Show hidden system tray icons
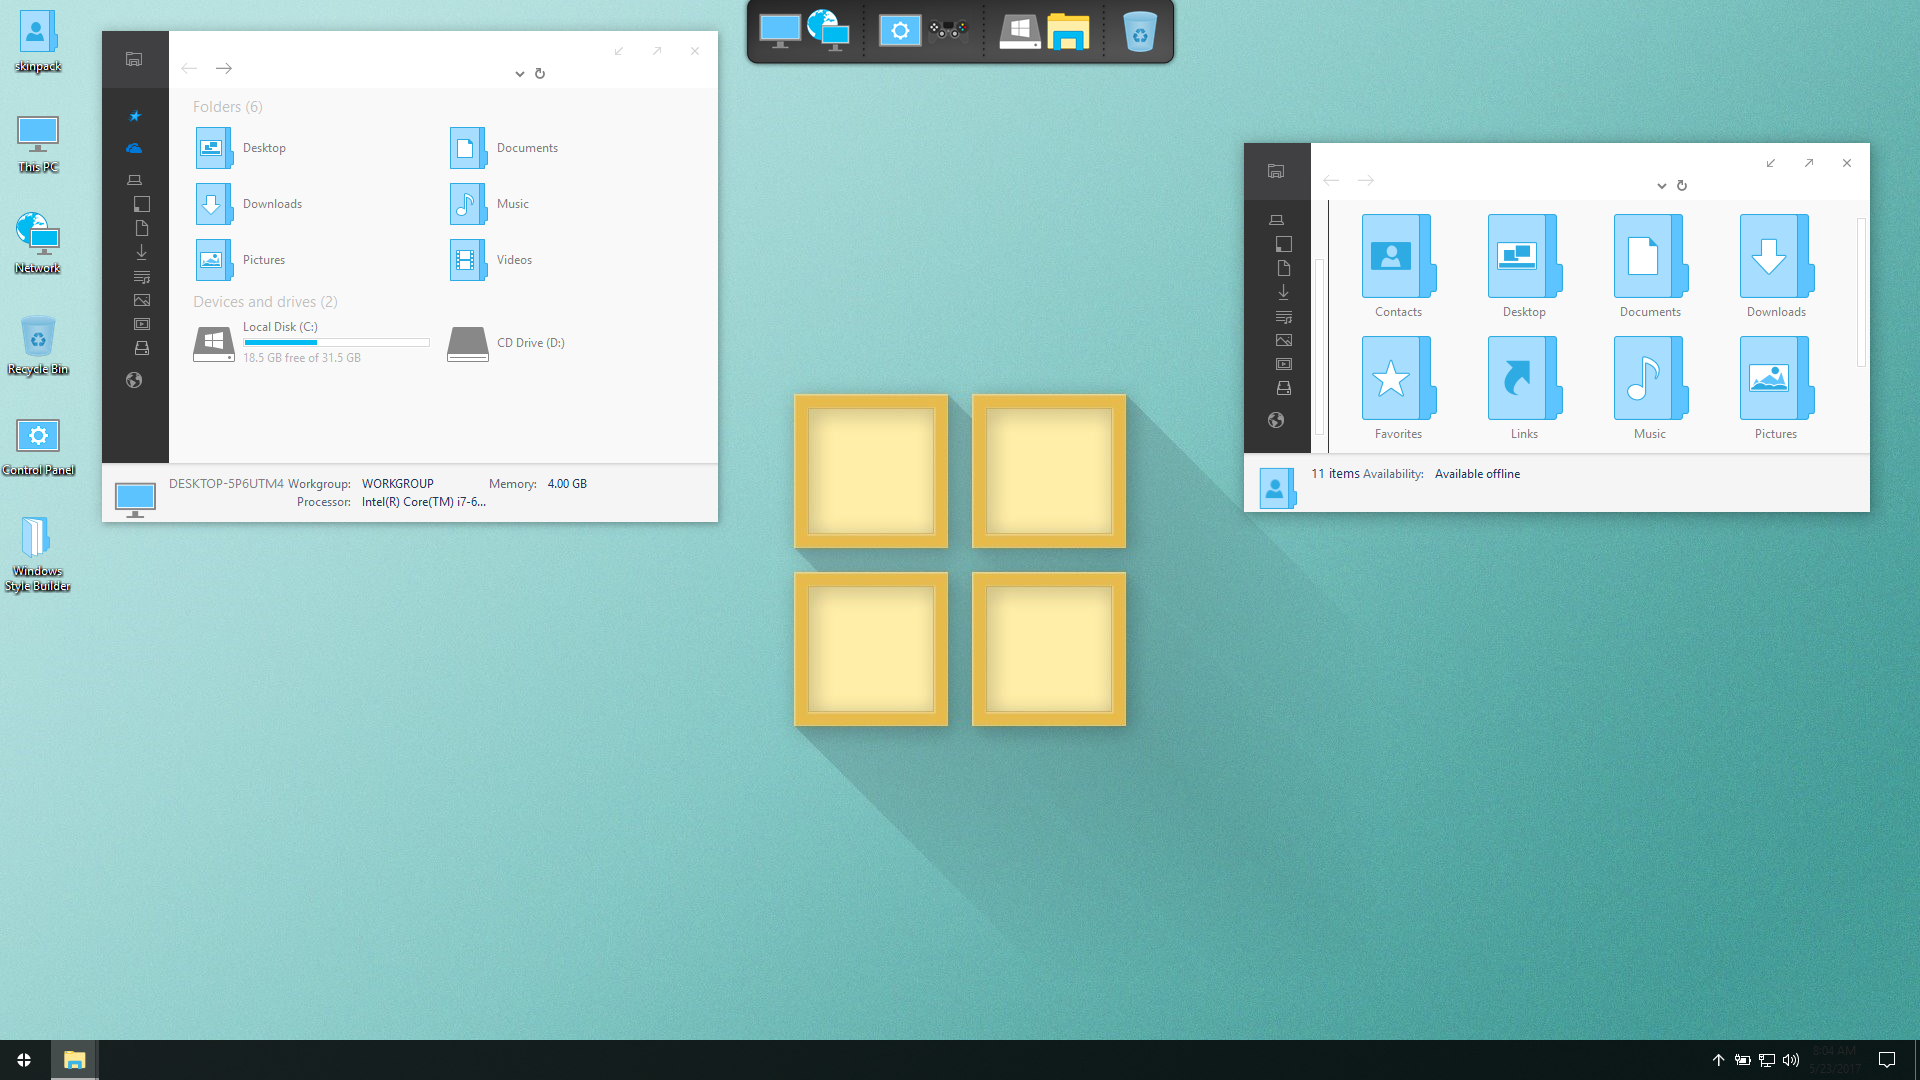The height and width of the screenshot is (1080, 1920). coord(1718,1060)
